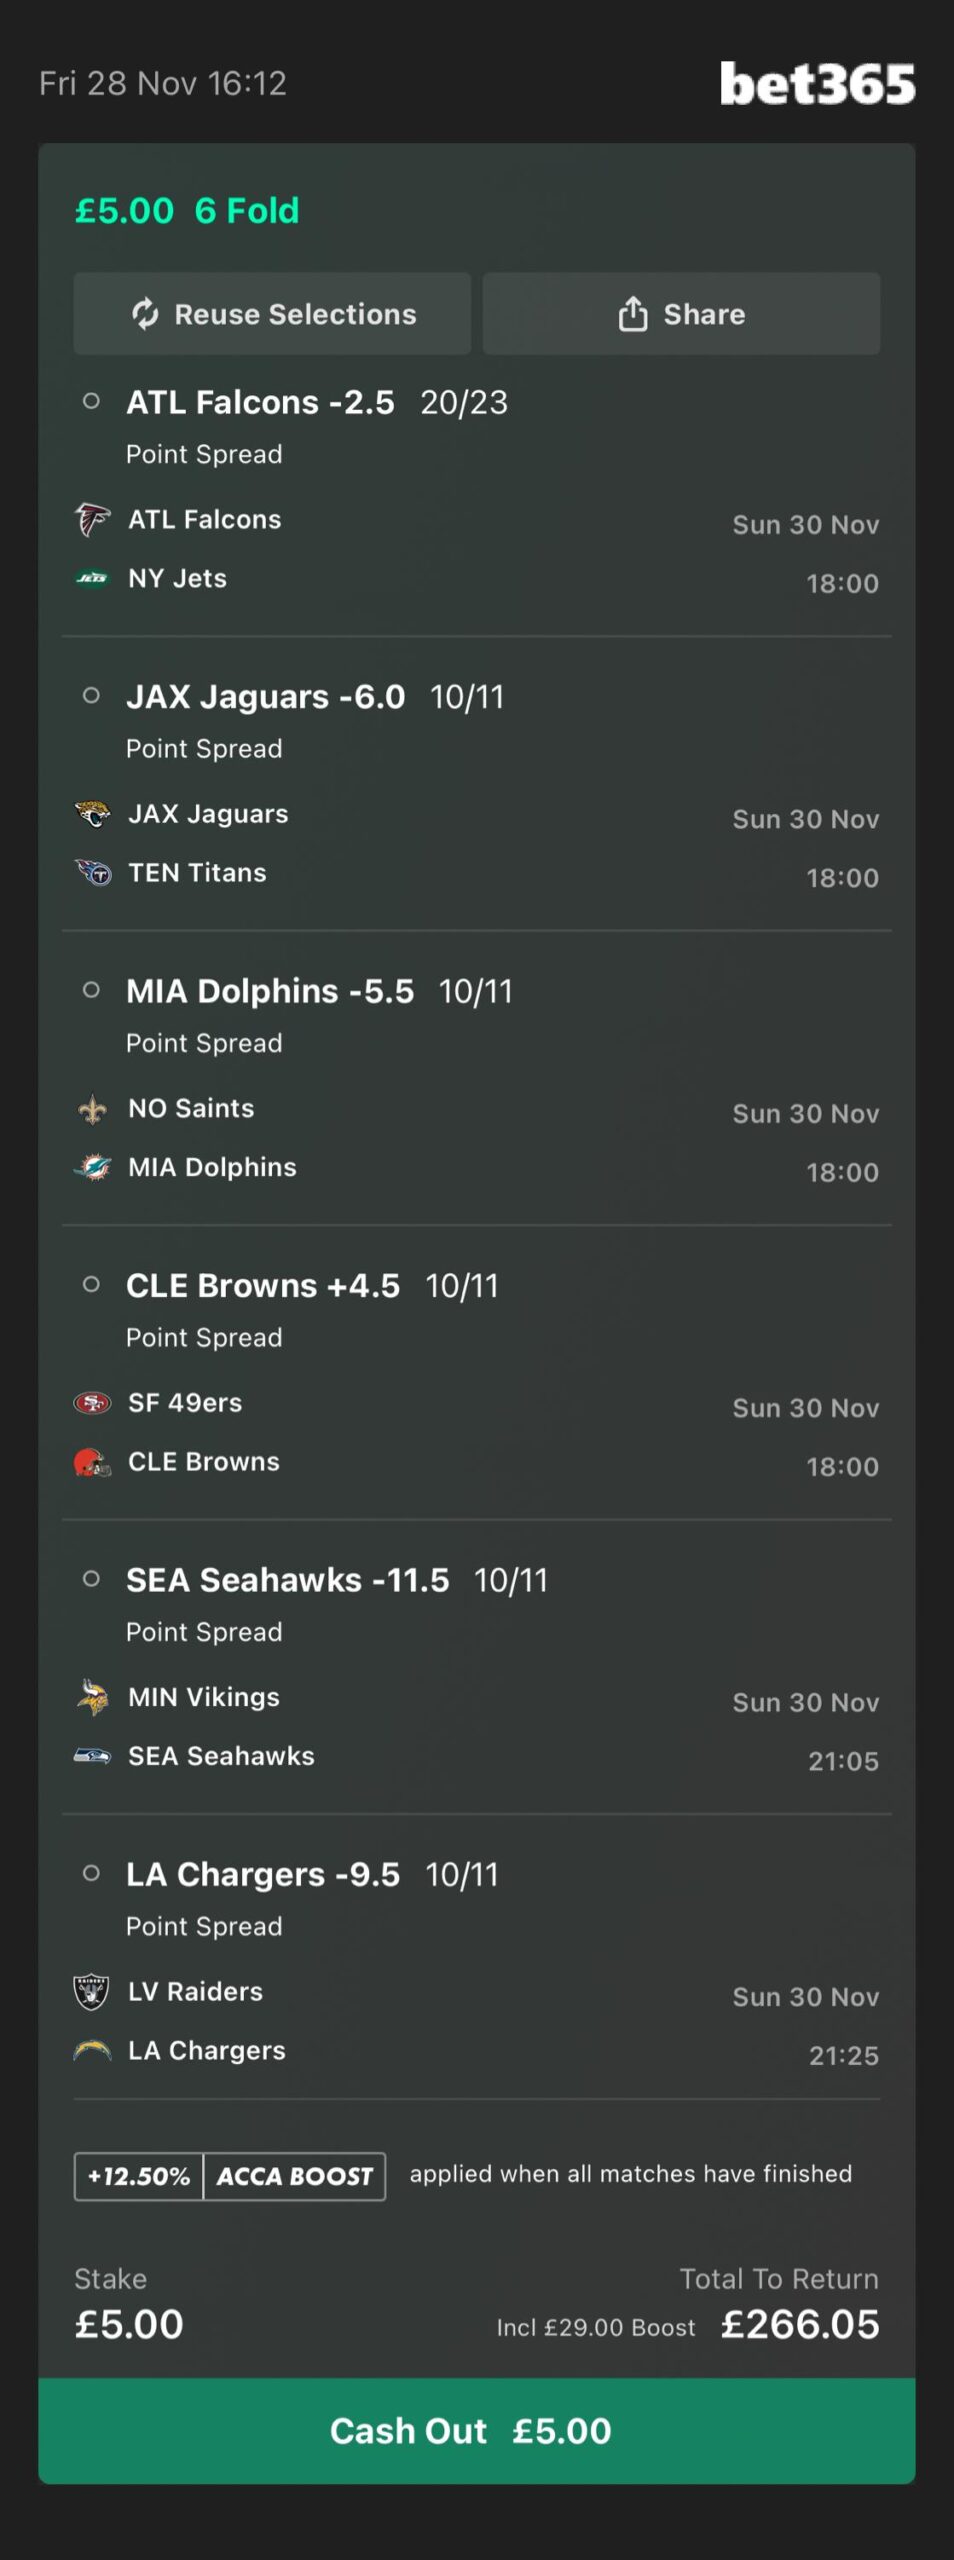The height and width of the screenshot is (2560, 954).
Task: Click the Las Vegas Raiders shield logo
Action: point(92,1992)
